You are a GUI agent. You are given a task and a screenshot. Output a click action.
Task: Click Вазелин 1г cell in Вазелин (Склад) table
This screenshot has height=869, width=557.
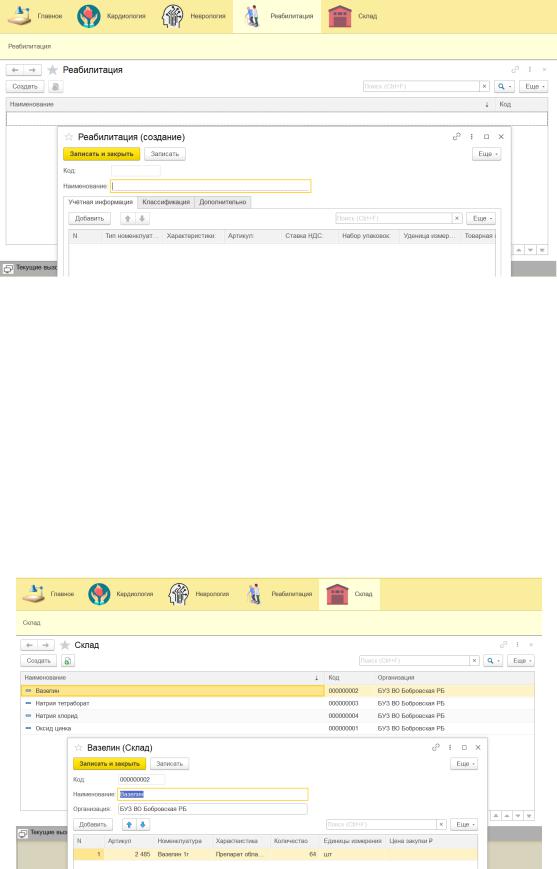pos(173,854)
